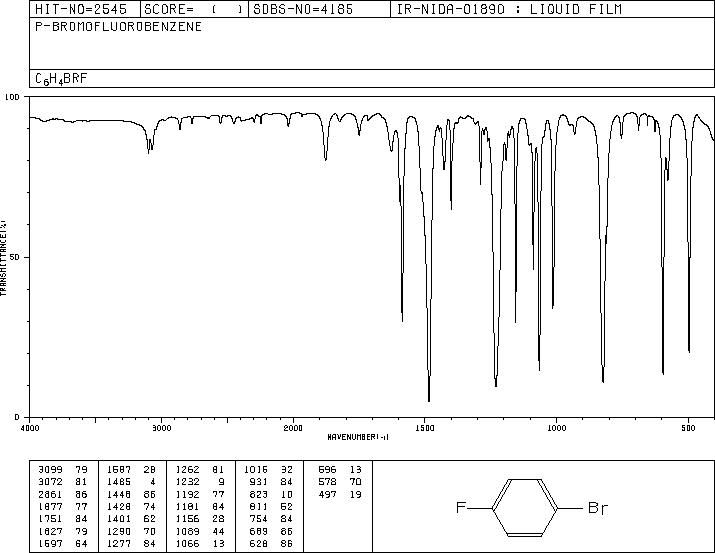The width and height of the screenshot is (715, 553).
Task: Click the 497 peak entry in the table
Action: coord(340,494)
